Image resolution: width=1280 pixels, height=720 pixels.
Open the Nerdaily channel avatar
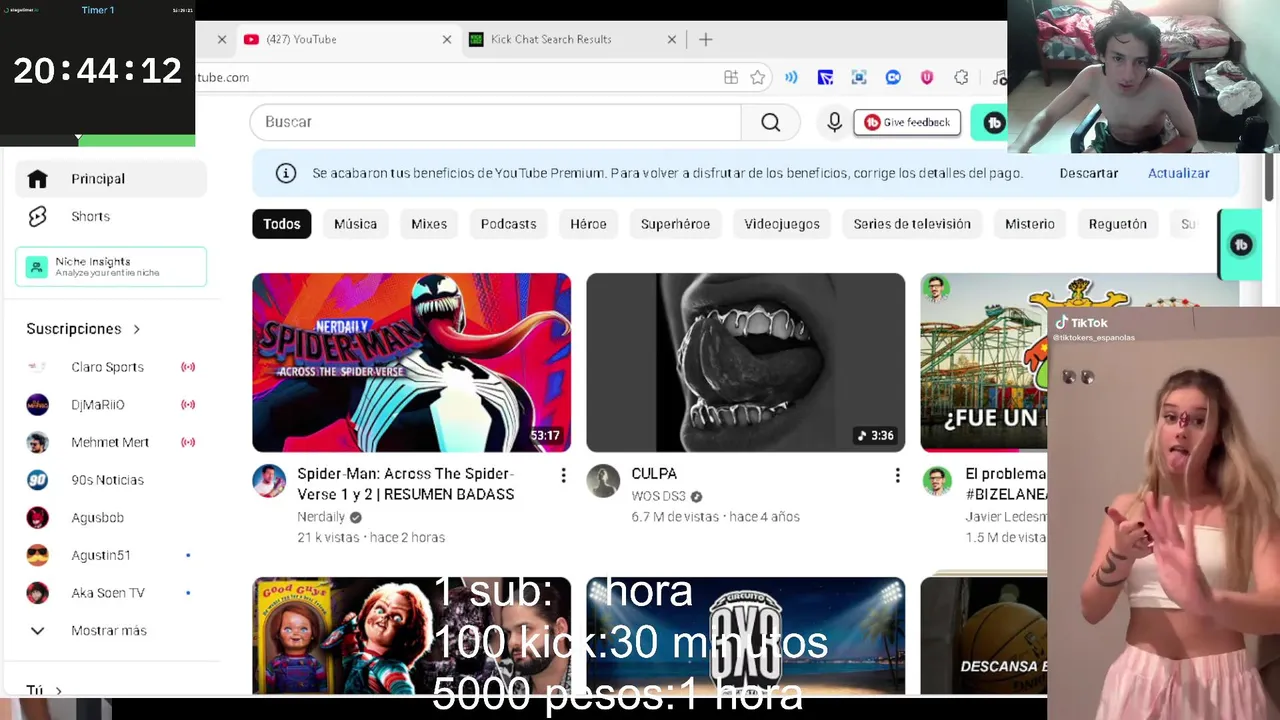click(x=269, y=481)
